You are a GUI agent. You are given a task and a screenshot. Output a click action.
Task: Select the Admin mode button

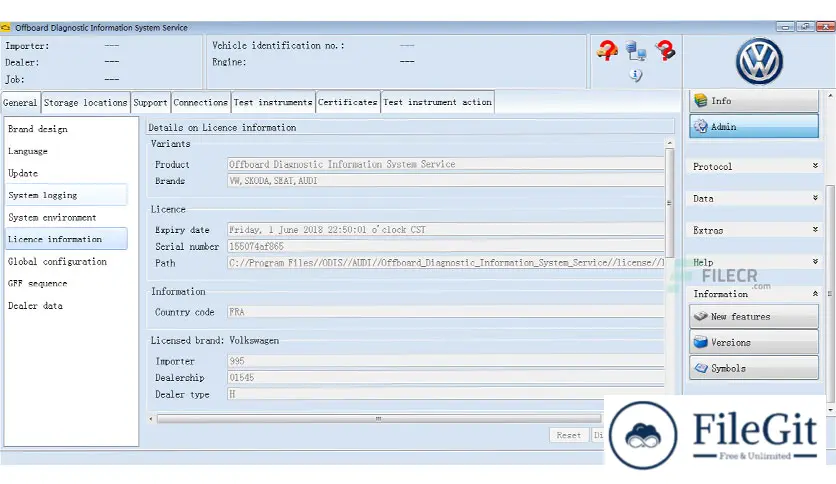(x=753, y=126)
